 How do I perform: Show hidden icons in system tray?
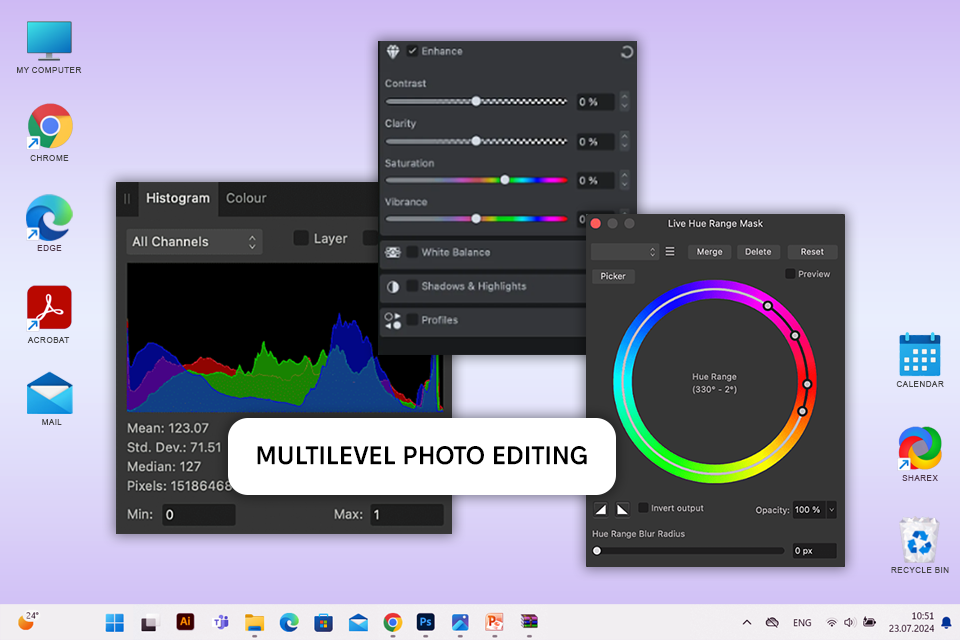pyautogui.click(x=746, y=623)
